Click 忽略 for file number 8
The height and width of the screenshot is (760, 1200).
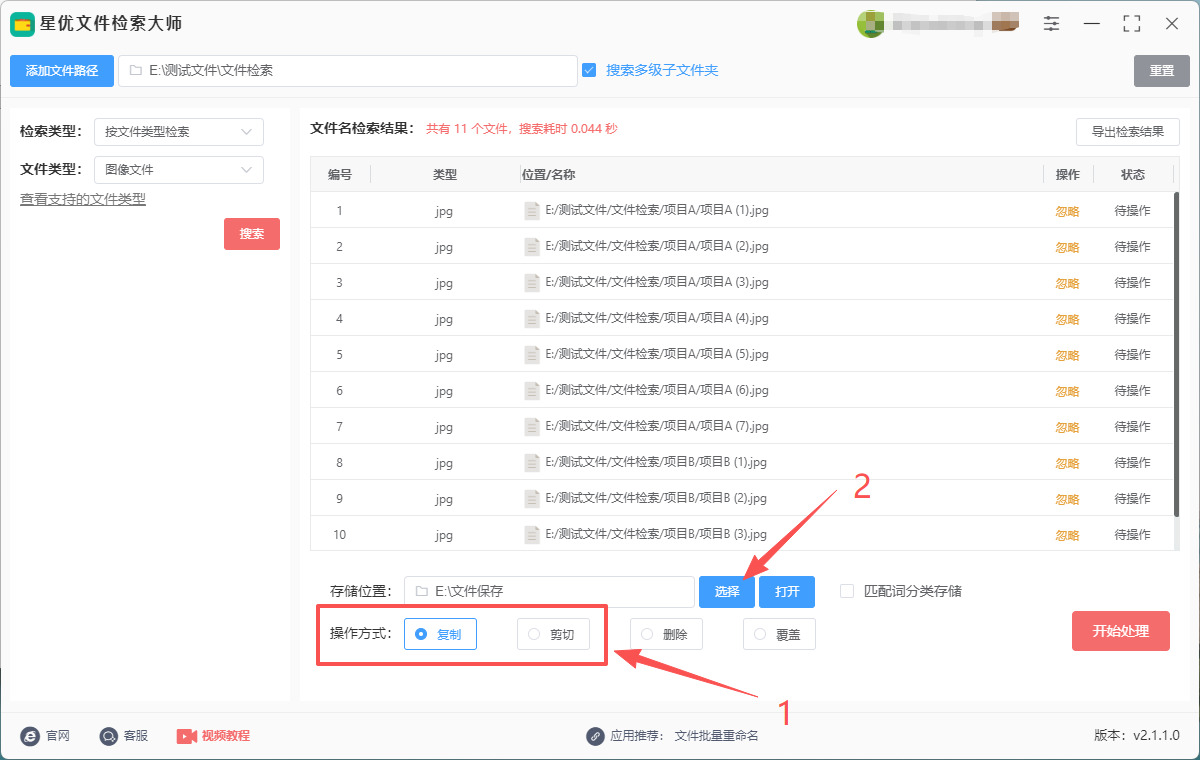[1068, 463]
